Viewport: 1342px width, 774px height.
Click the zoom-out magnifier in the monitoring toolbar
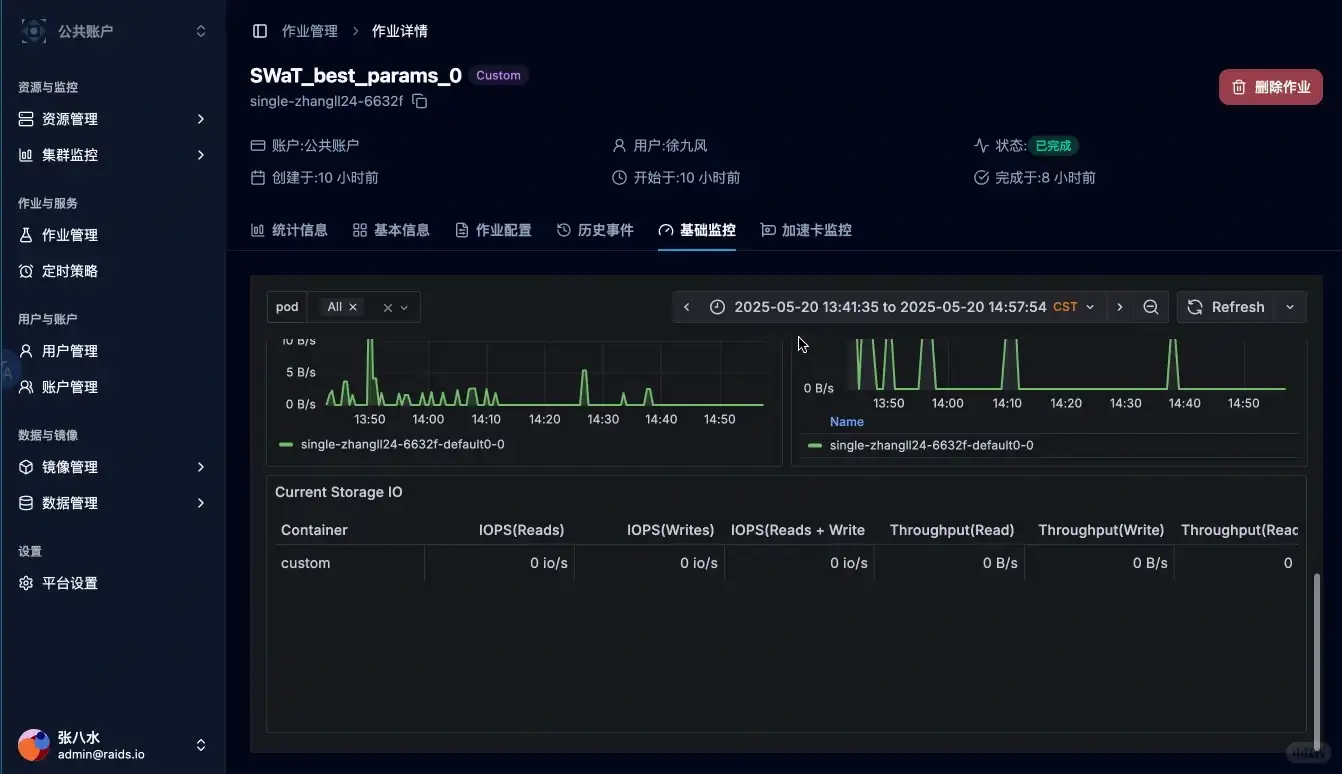[1151, 307]
